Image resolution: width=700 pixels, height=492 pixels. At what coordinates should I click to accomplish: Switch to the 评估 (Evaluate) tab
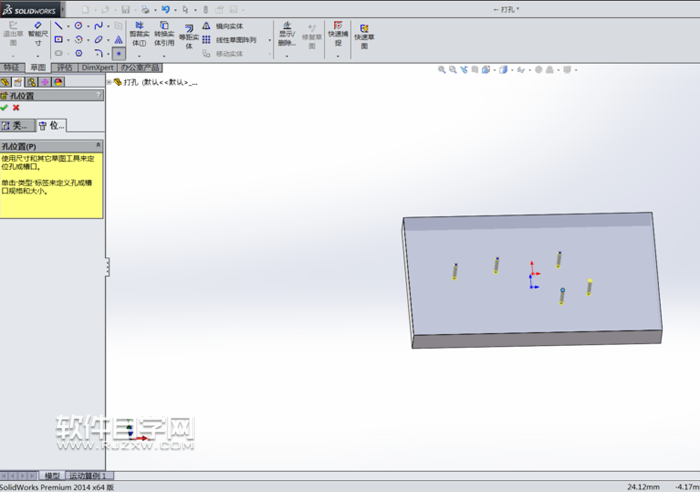point(64,67)
